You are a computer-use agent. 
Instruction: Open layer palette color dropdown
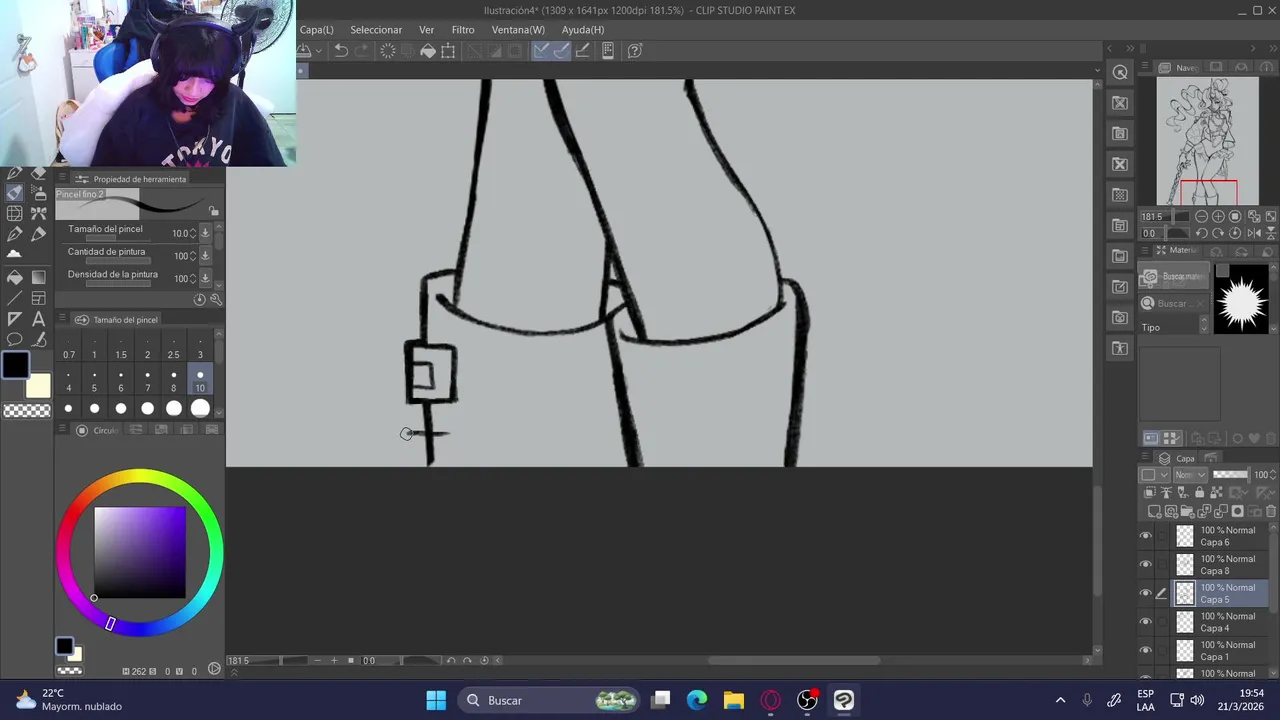point(1154,475)
